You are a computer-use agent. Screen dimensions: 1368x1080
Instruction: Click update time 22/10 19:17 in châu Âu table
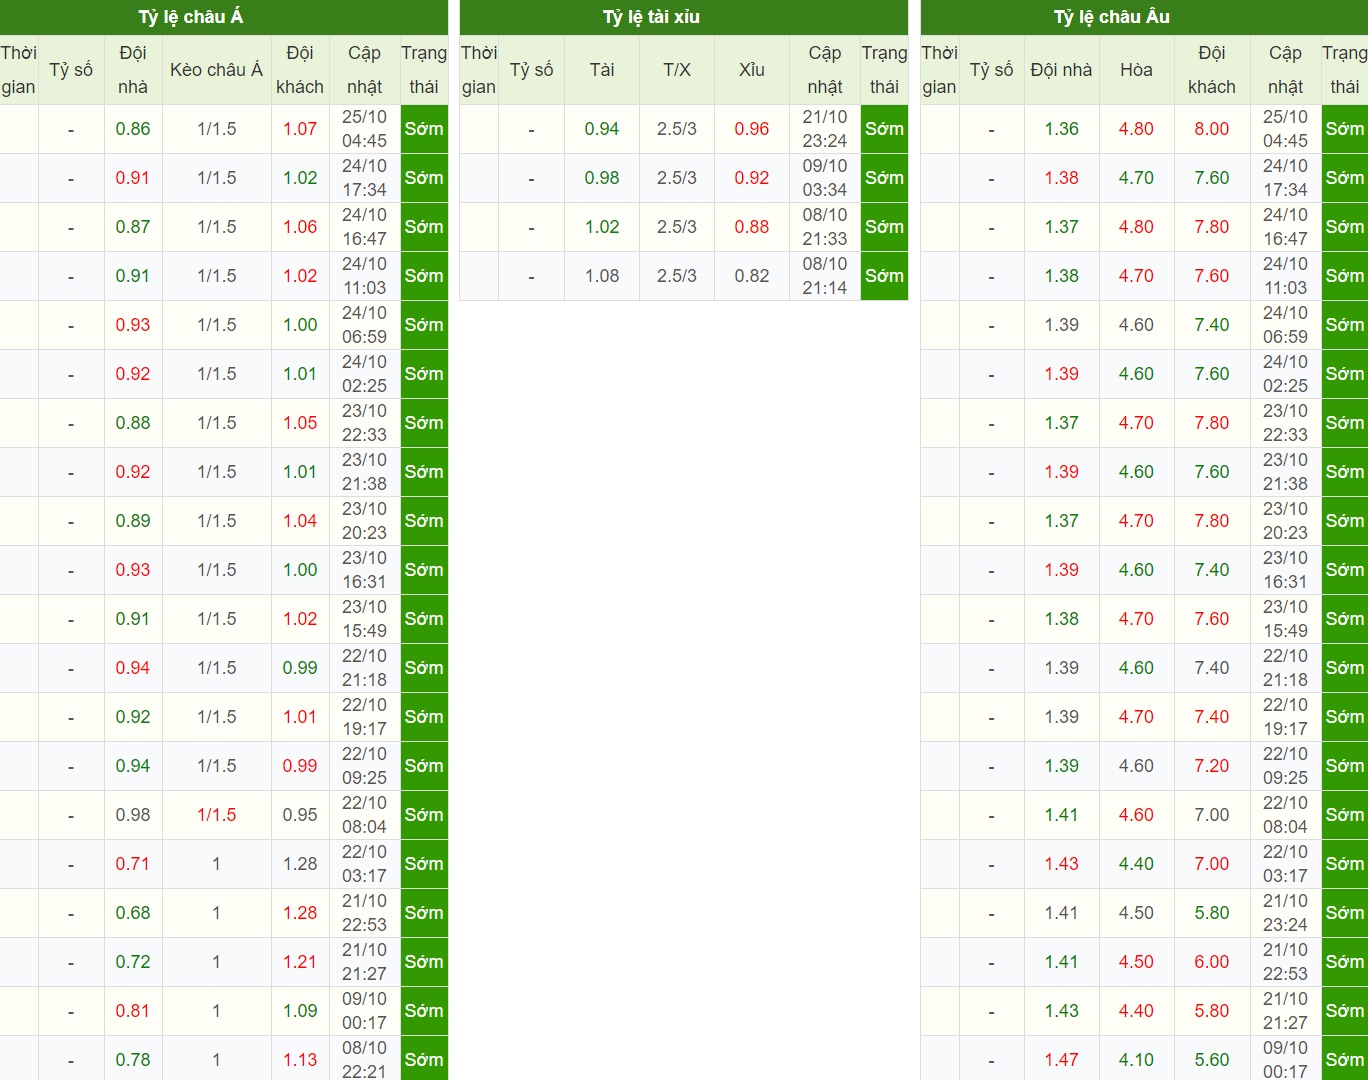(x=1285, y=717)
